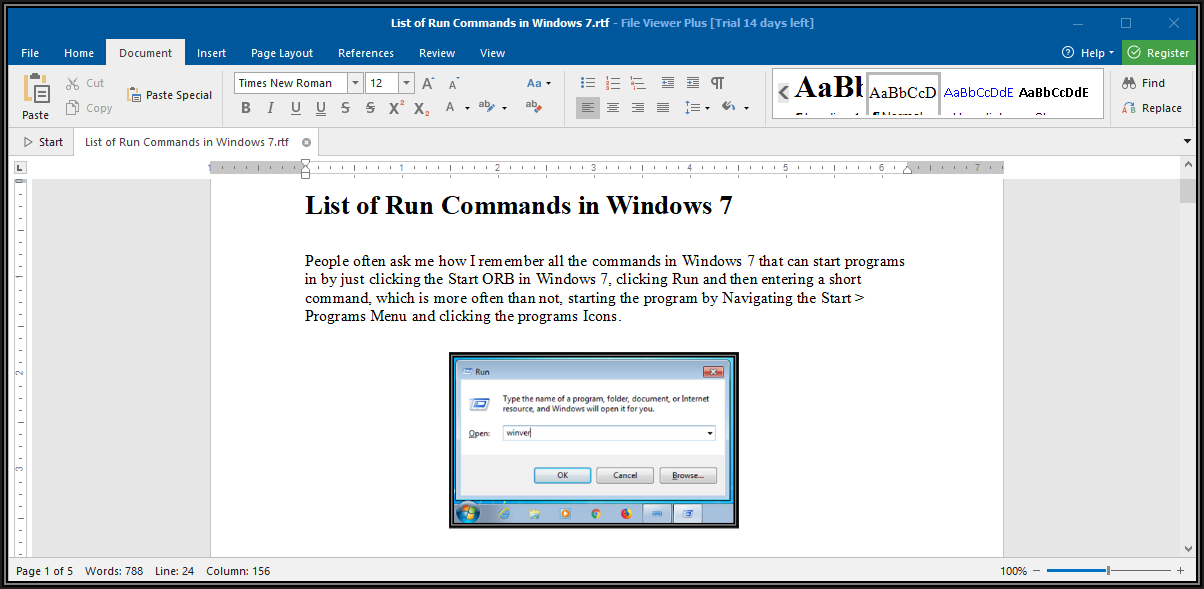Center the paragraph text
This screenshot has width=1204, height=589.
(x=613, y=108)
